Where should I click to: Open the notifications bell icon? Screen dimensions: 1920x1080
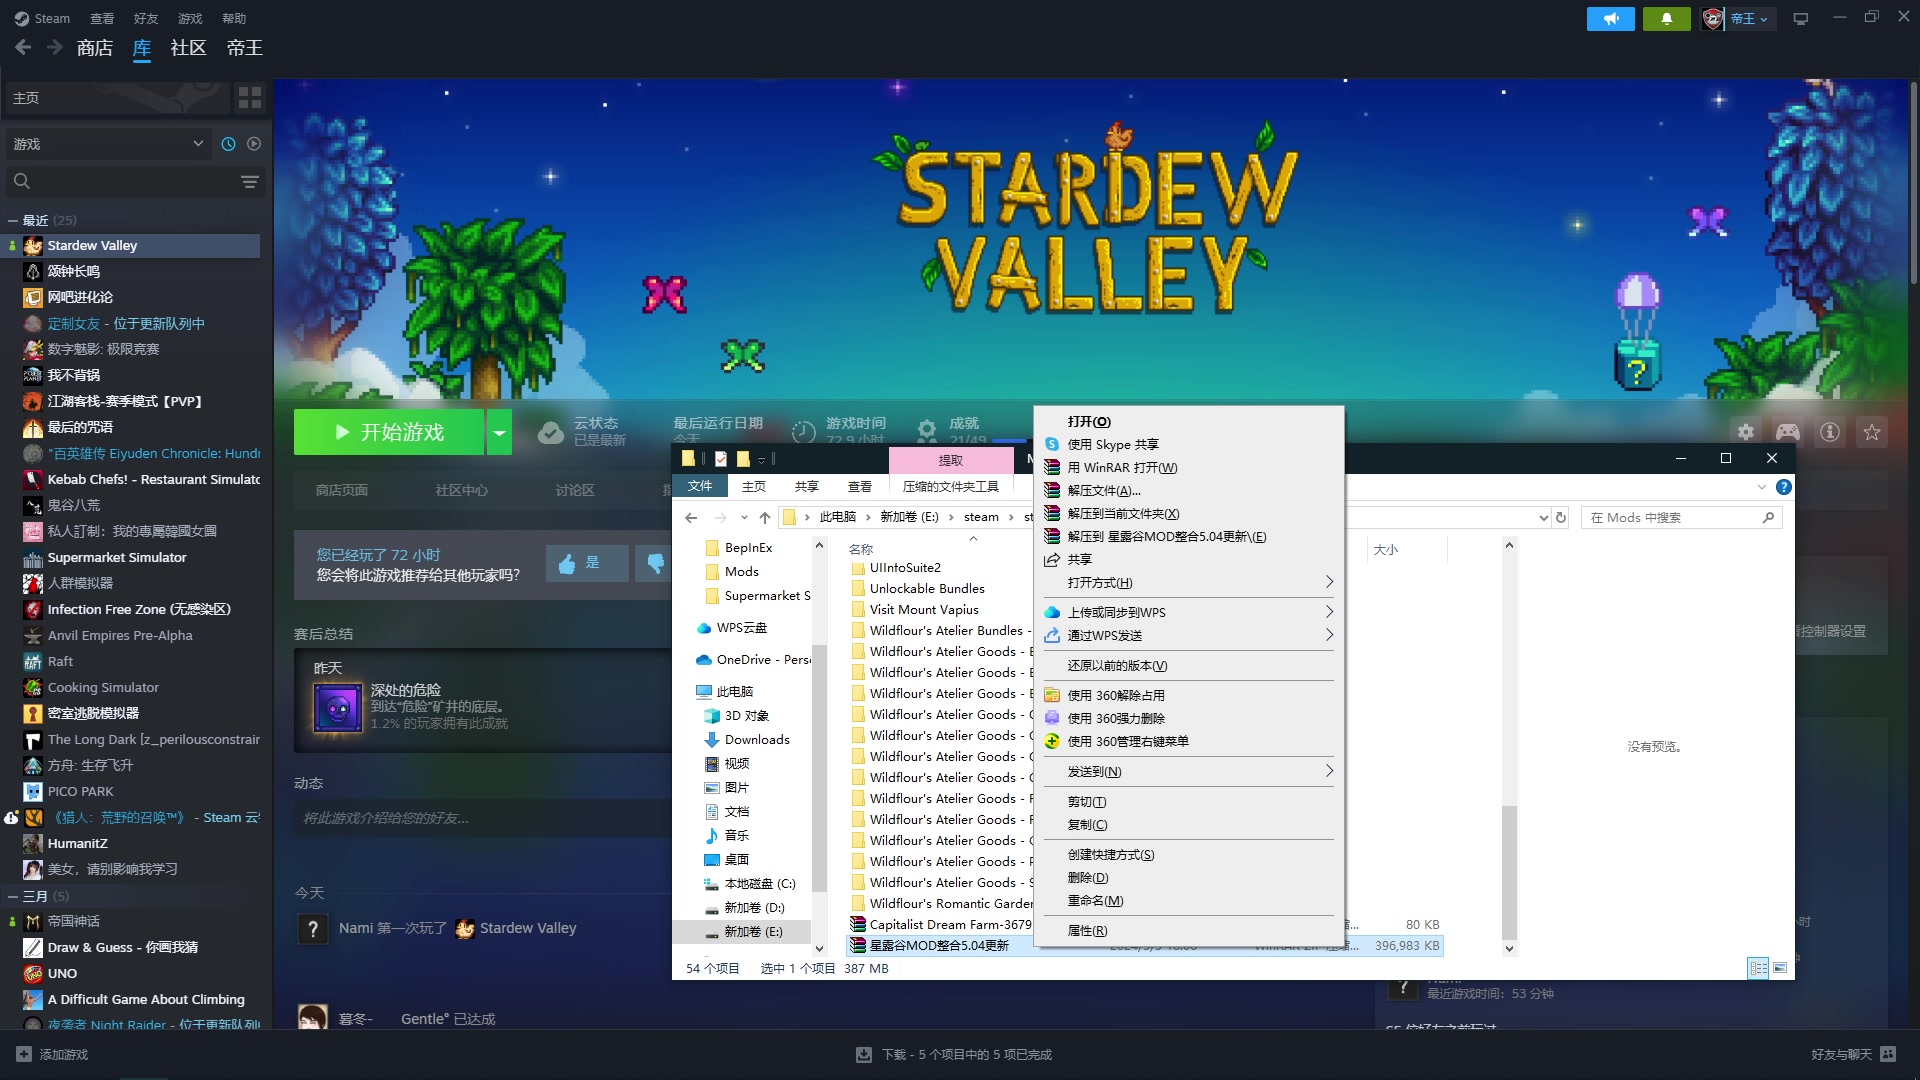point(1666,19)
